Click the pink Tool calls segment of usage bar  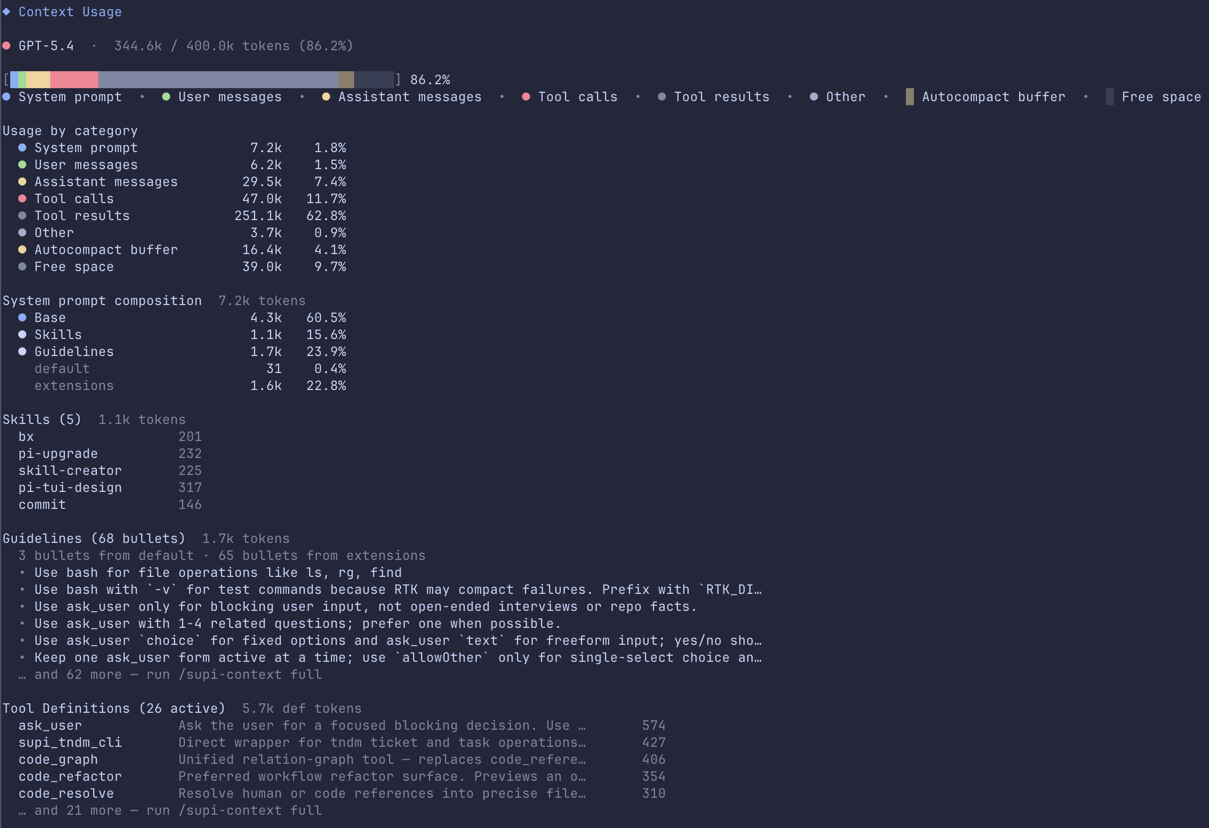74,79
